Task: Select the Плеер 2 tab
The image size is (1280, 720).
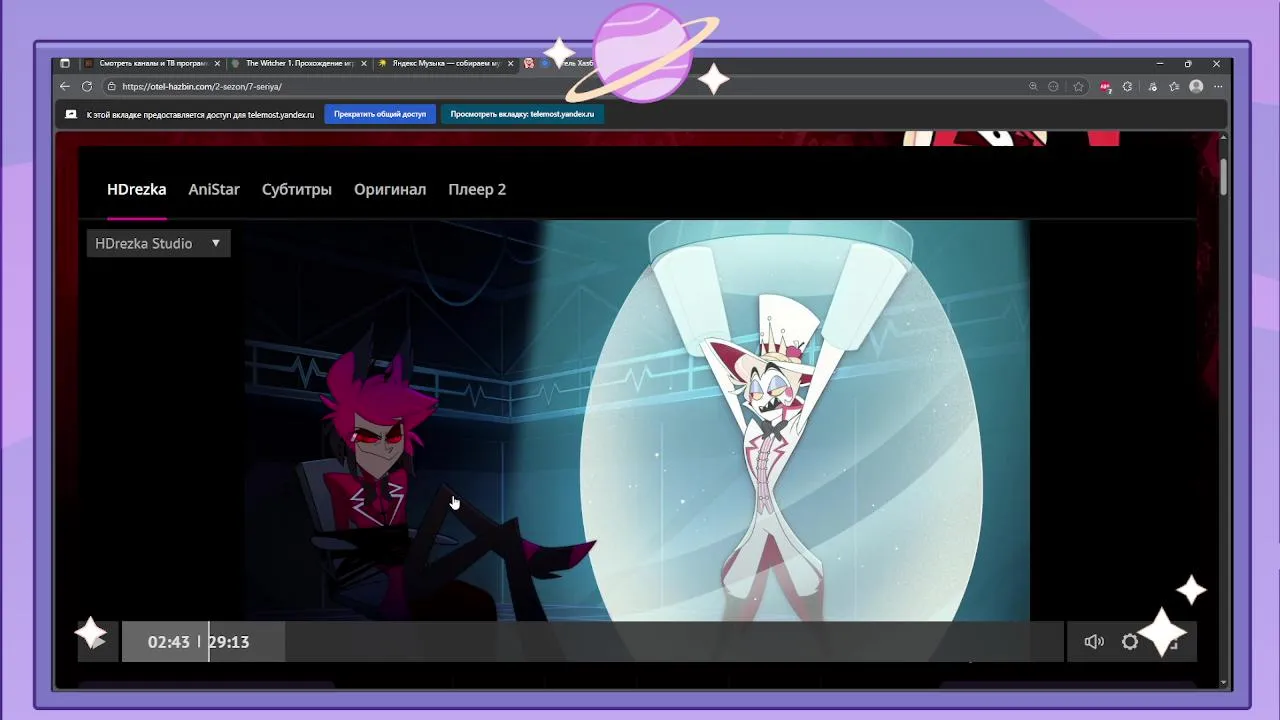Action: pyautogui.click(x=477, y=189)
